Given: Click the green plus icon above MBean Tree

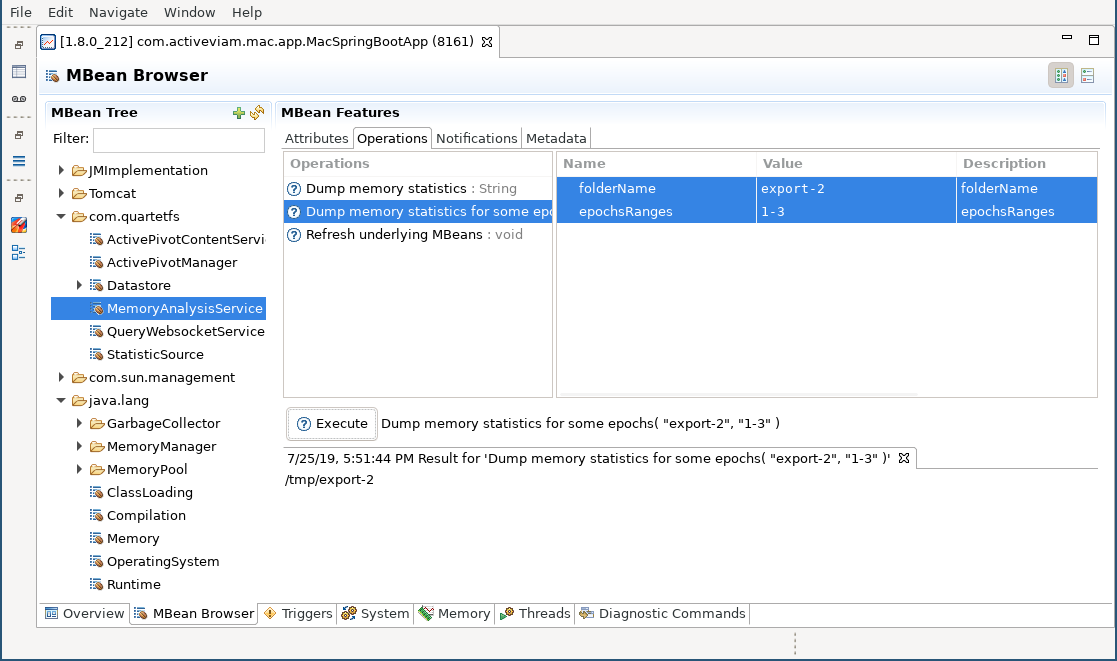Looking at the screenshot, I should (x=239, y=112).
